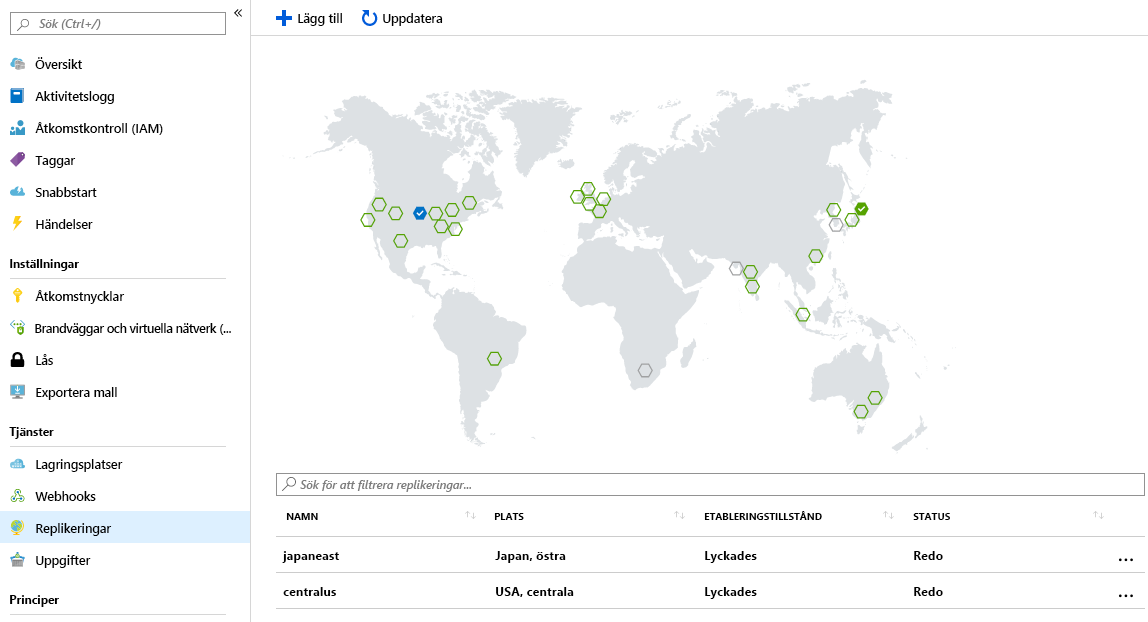The height and width of the screenshot is (622, 1148).
Task: Open Uppgifter tasks item
Action: (63, 561)
